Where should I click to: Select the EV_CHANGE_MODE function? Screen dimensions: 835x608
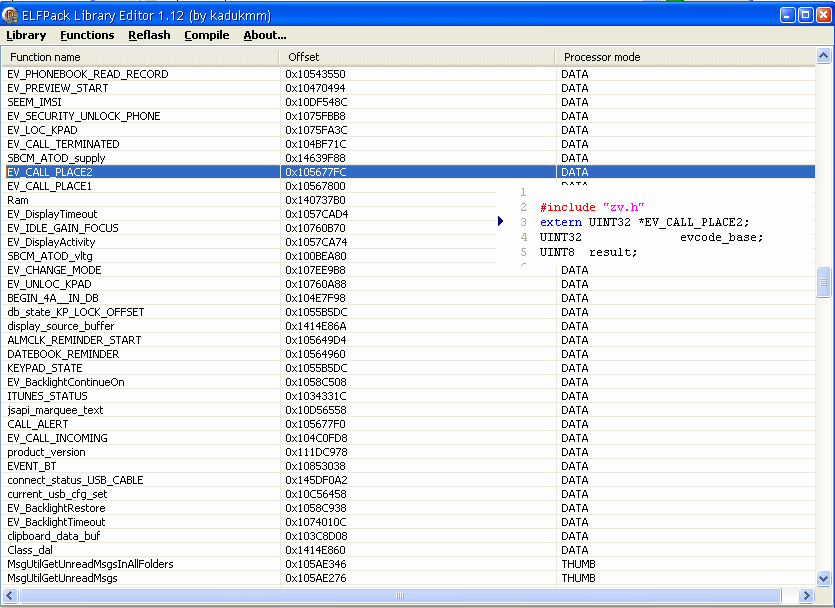pos(408,270)
